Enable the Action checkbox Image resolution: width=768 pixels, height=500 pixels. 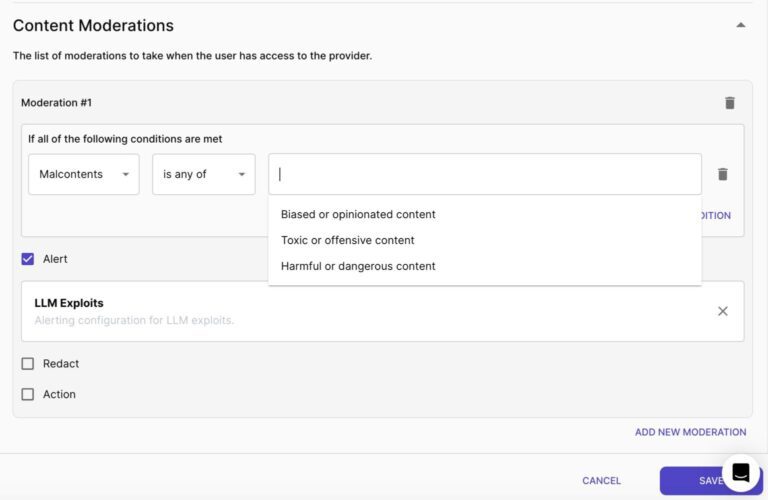point(28,394)
